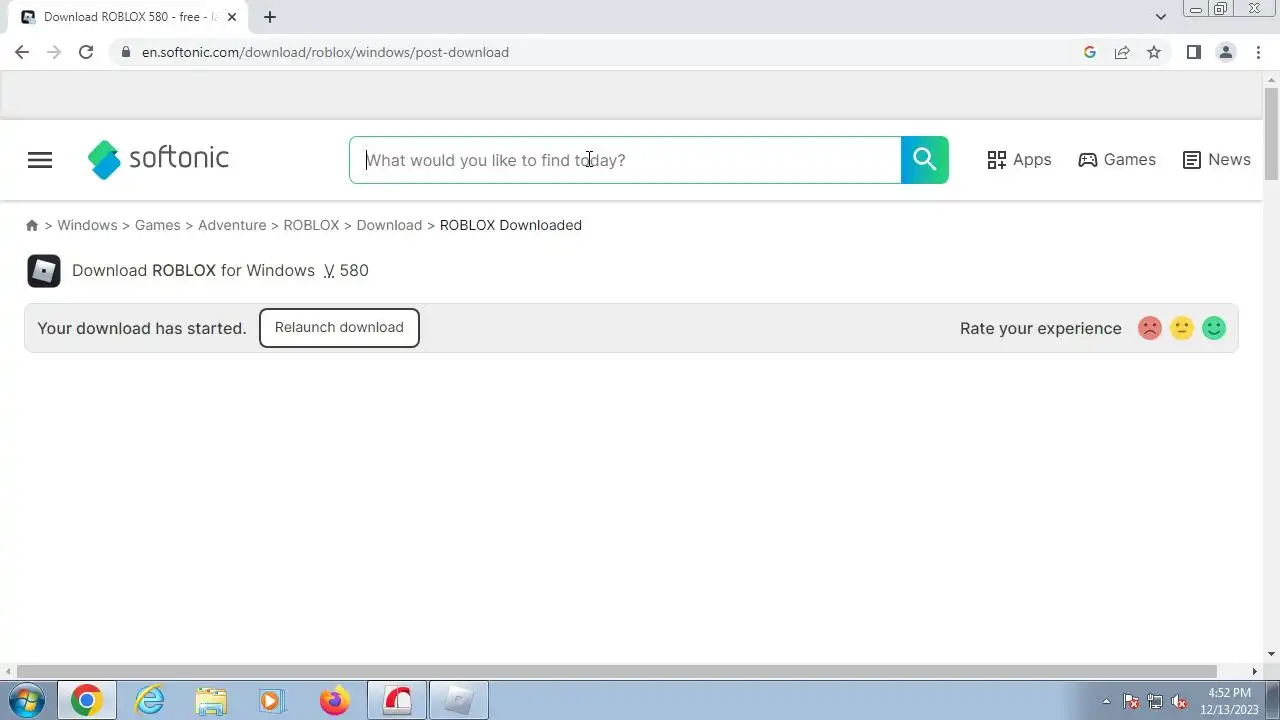1280x720 pixels.
Task: Open Chrome profile avatar
Action: (x=1225, y=52)
